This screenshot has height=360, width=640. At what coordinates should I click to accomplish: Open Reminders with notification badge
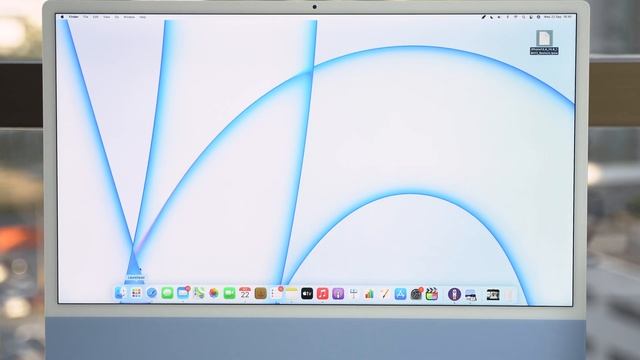[x=276, y=293]
